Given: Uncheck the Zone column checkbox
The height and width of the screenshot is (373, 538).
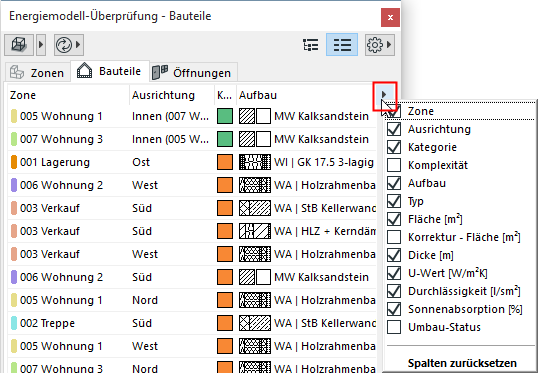Looking at the screenshot, I should click(394, 111).
